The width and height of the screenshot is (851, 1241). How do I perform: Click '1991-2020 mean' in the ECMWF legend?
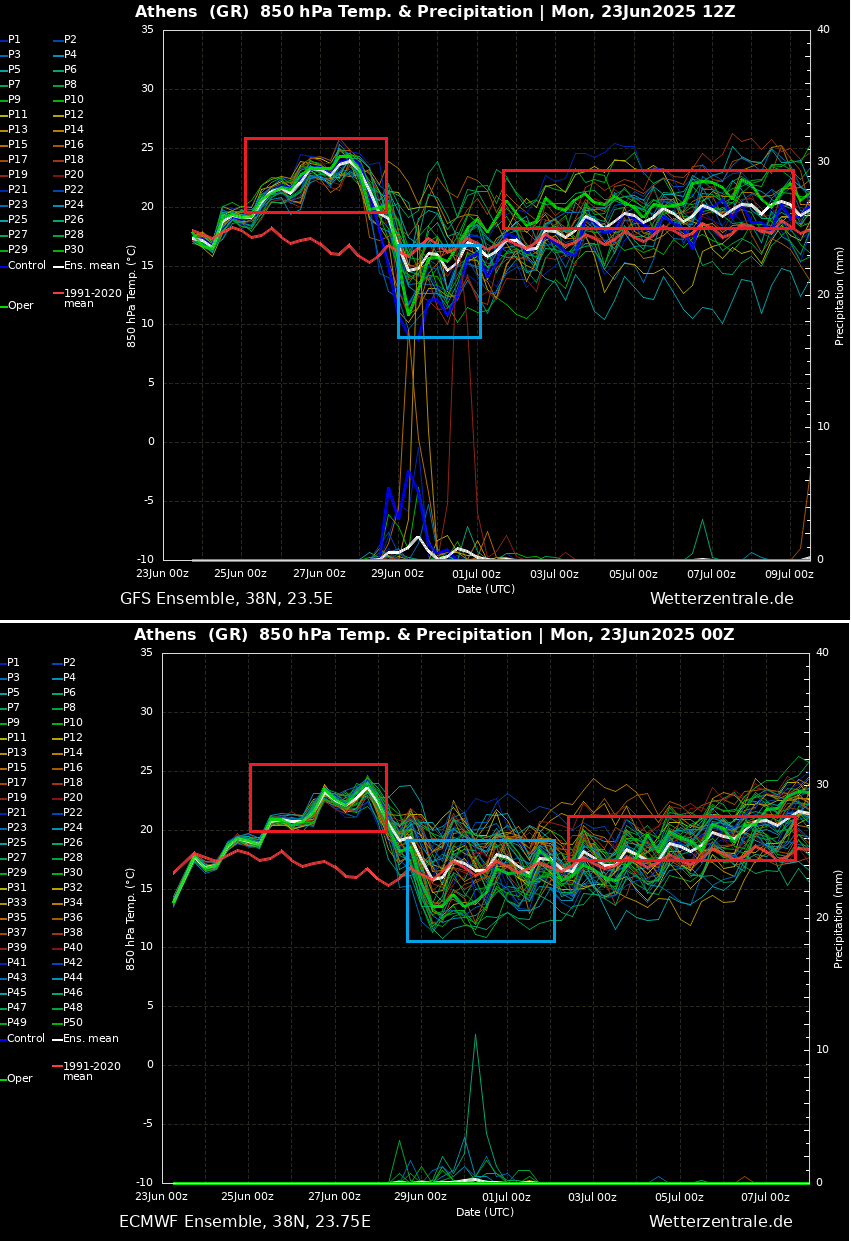pos(92,1071)
